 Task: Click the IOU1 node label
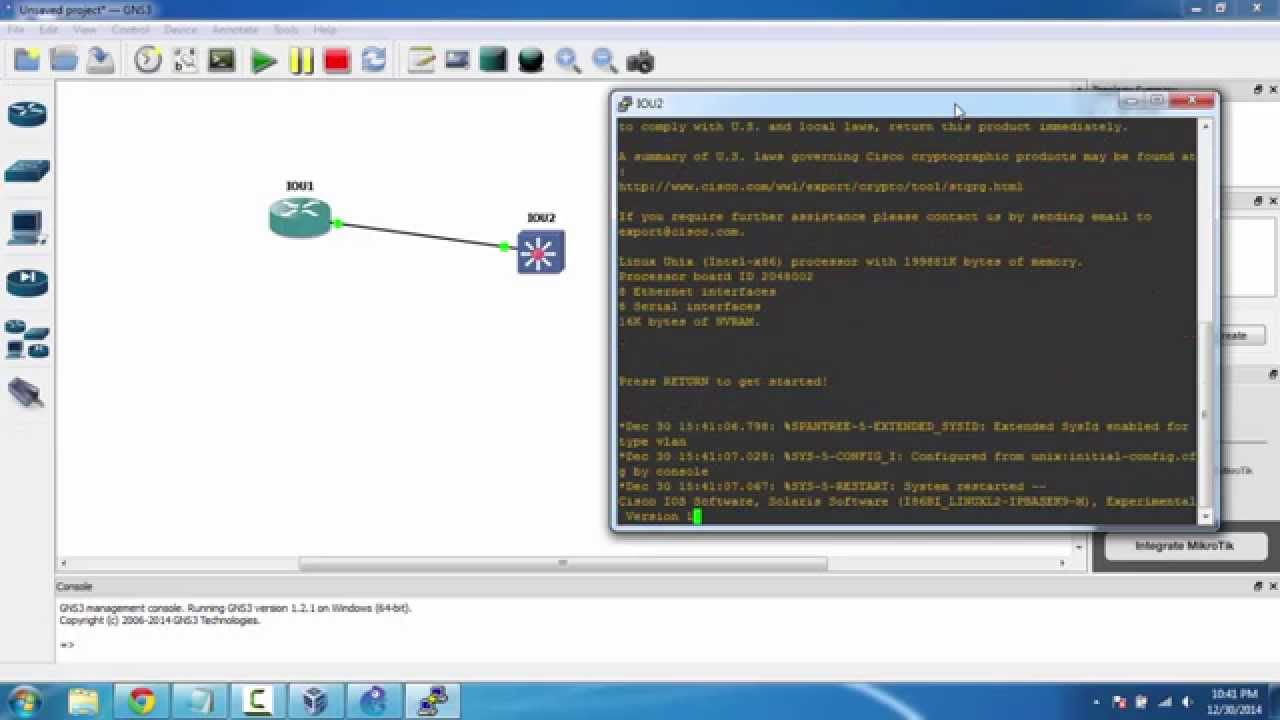[300, 186]
